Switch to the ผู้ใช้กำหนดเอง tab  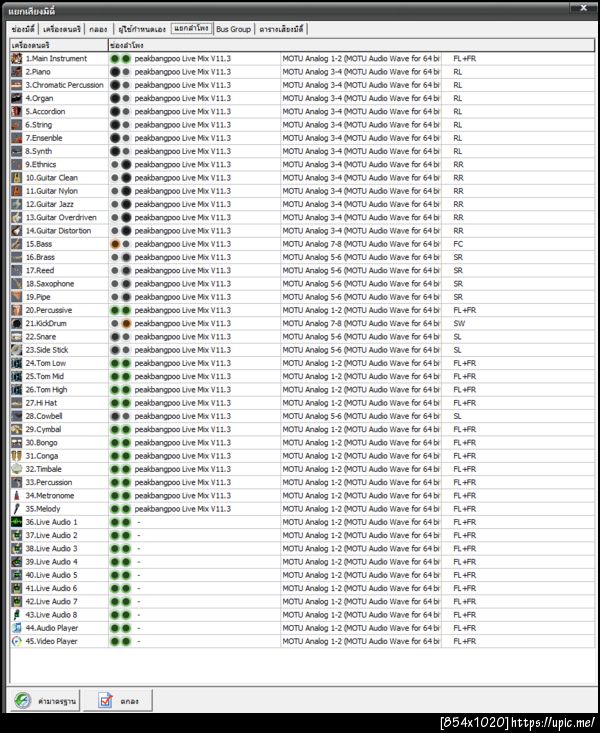click(142, 29)
